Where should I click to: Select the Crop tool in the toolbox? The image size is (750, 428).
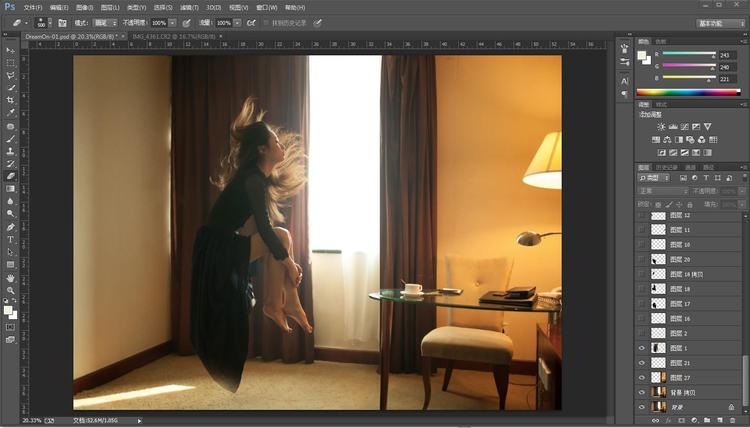pos(11,100)
